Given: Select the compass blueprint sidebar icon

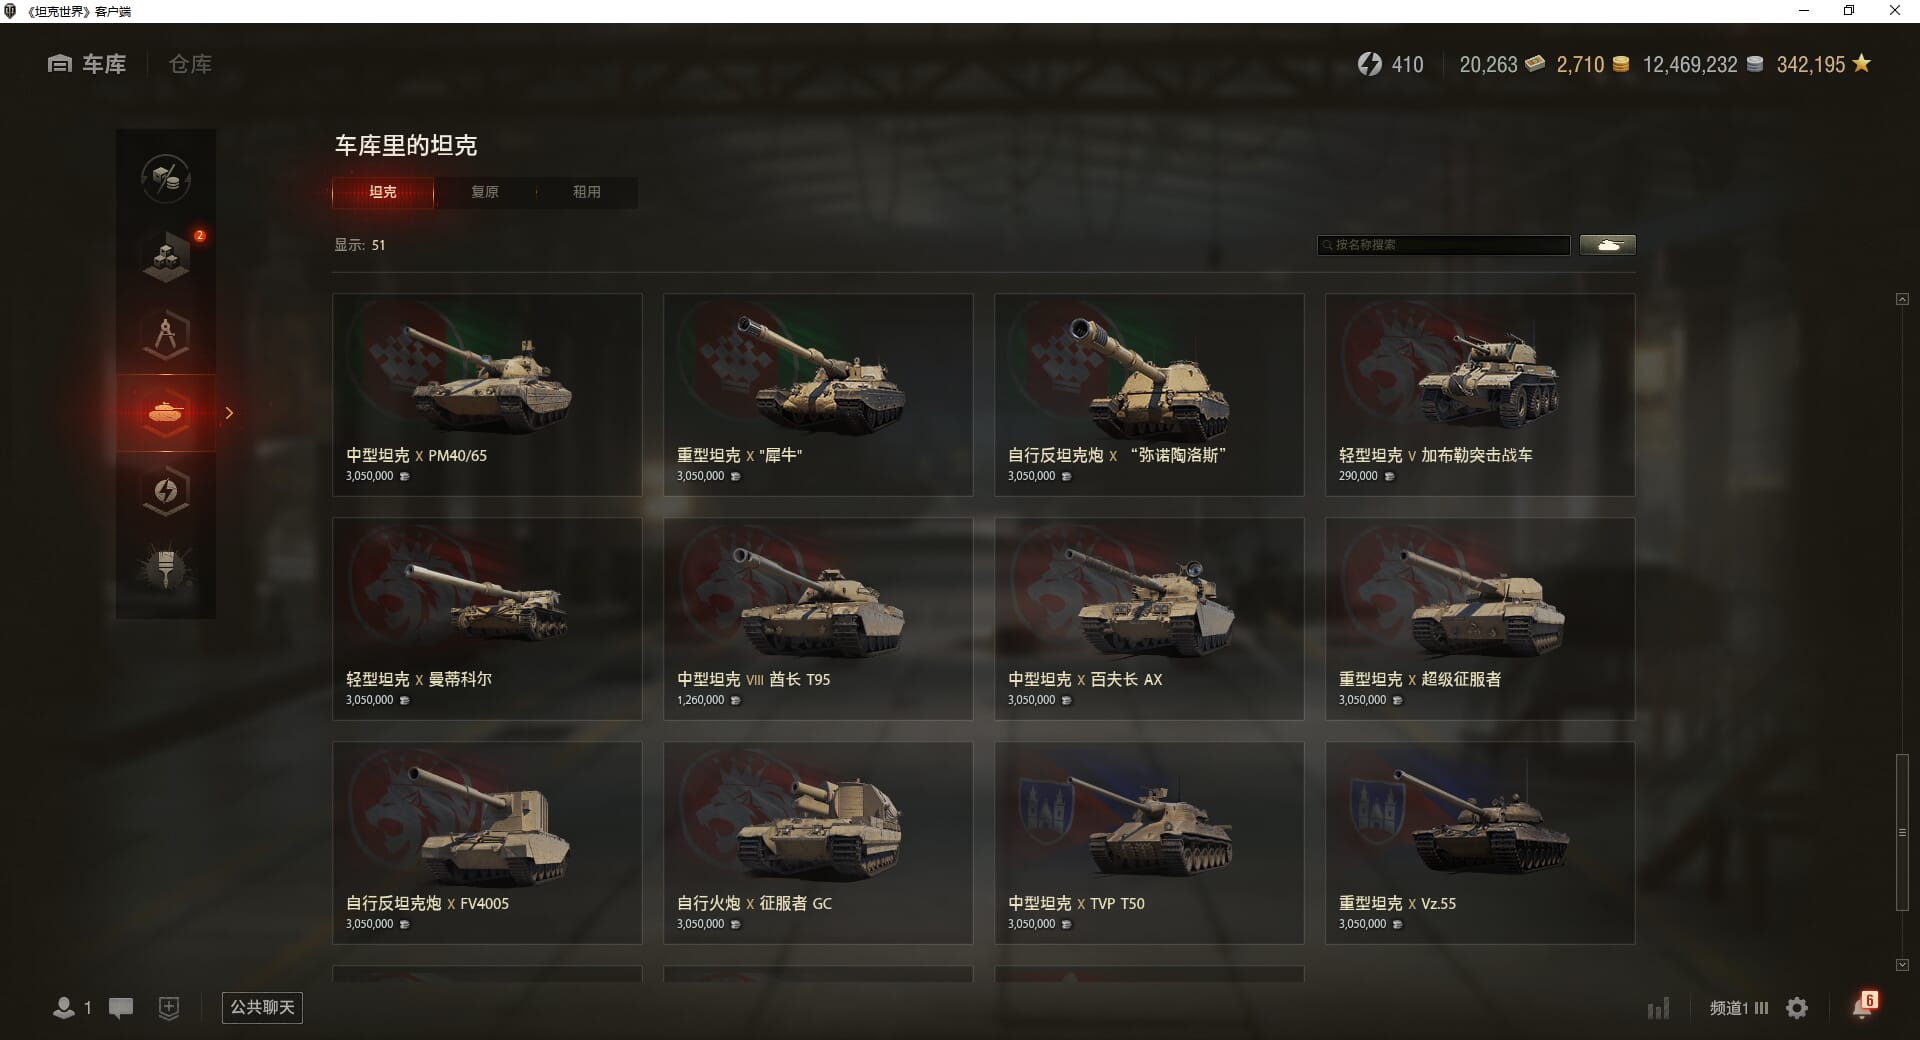Looking at the screenshot, I should click(166, 335).
